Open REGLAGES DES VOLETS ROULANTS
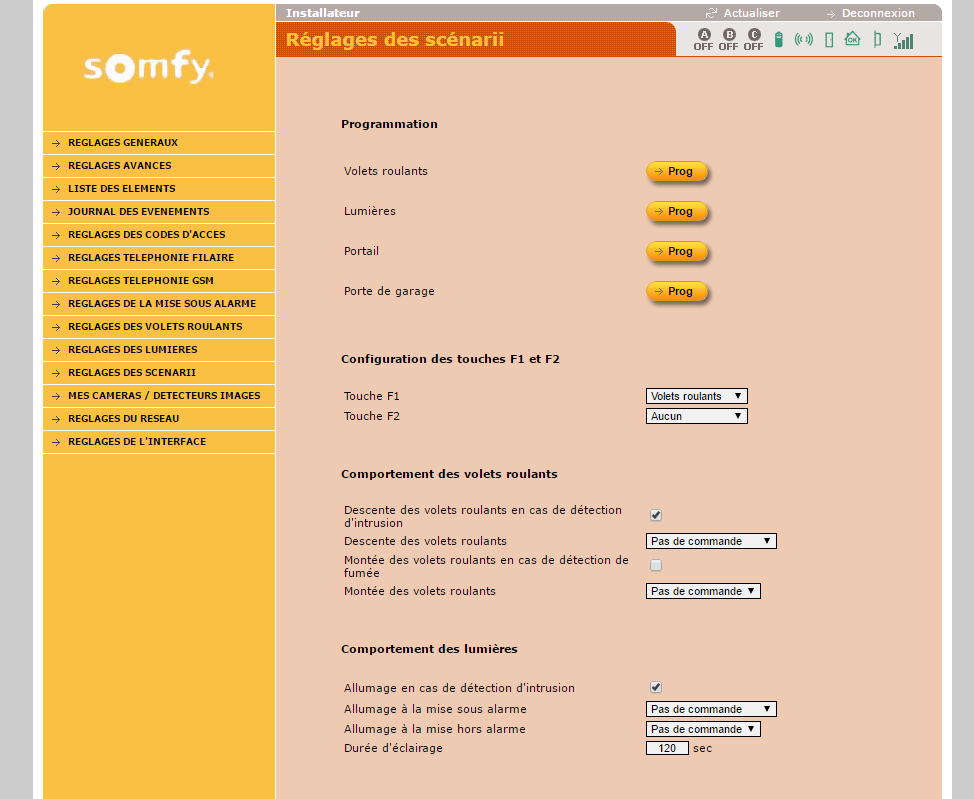This screenshot has height=799, width=974. coord(159,327)
